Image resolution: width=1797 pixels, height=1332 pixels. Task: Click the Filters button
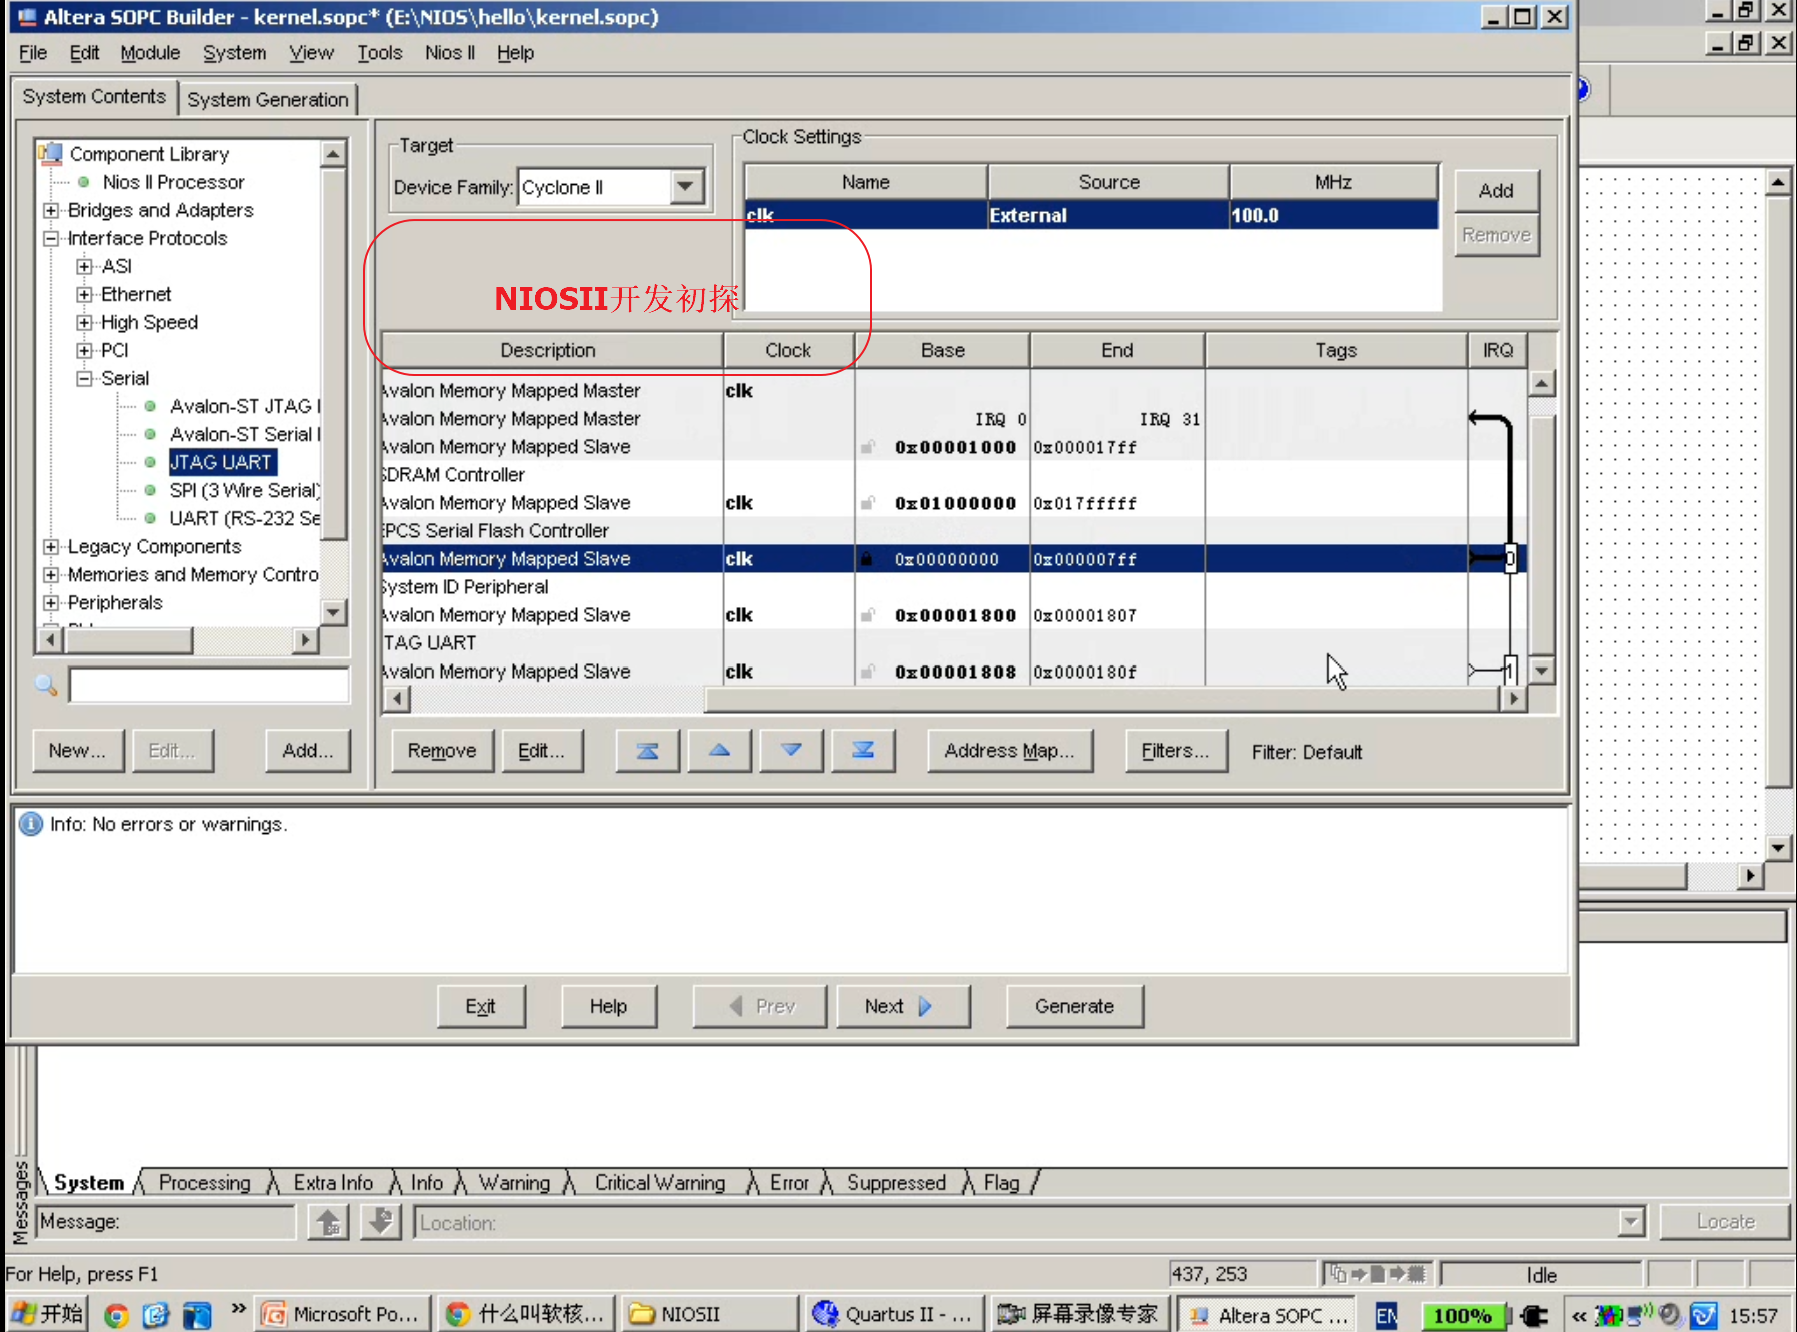pos(1175,751)
